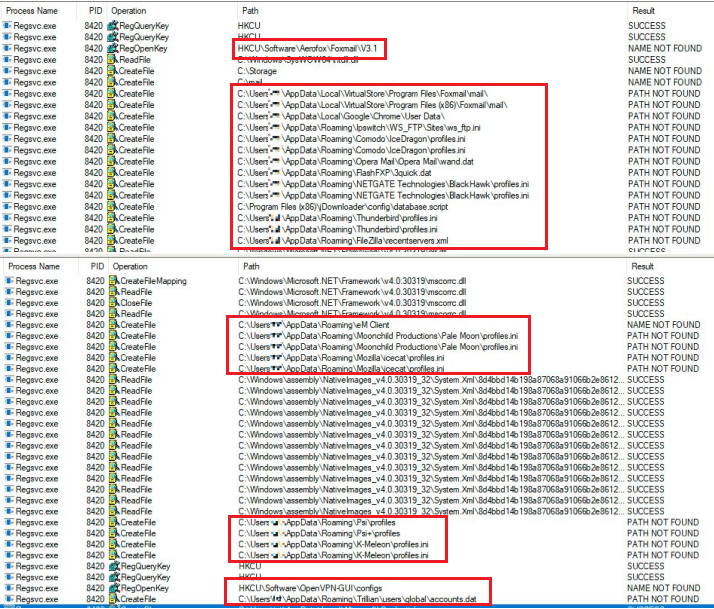The image size is (714, 609).
Task: Click NAME NOT FOUND result on Aerofox Foxmail row
Action: click(x=665, y=48)
